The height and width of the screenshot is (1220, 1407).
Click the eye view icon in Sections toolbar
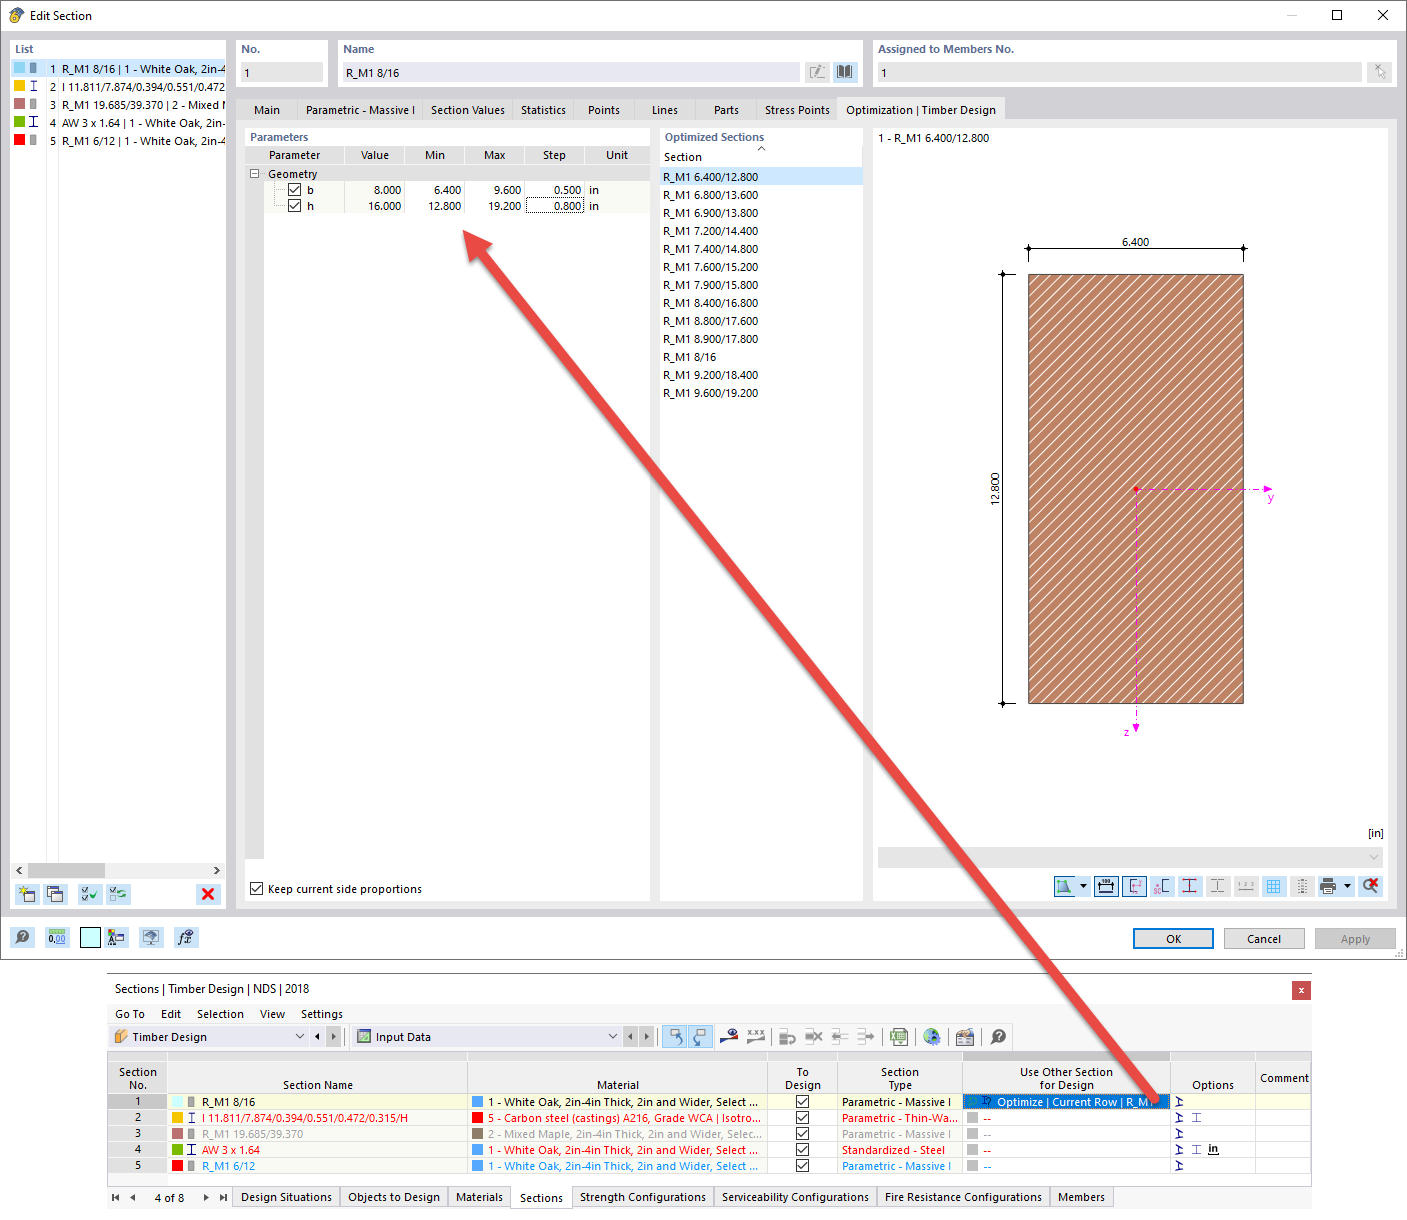[729, 1037]
